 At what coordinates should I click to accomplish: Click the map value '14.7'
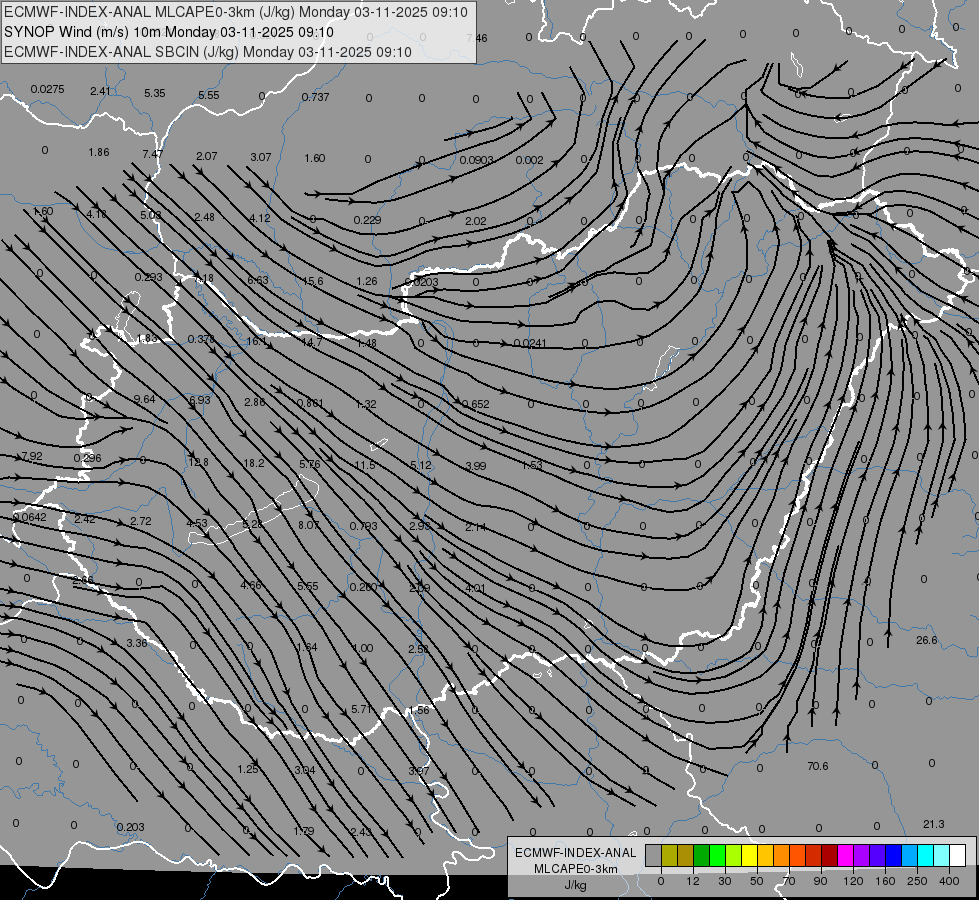click(x=312, y=342)
